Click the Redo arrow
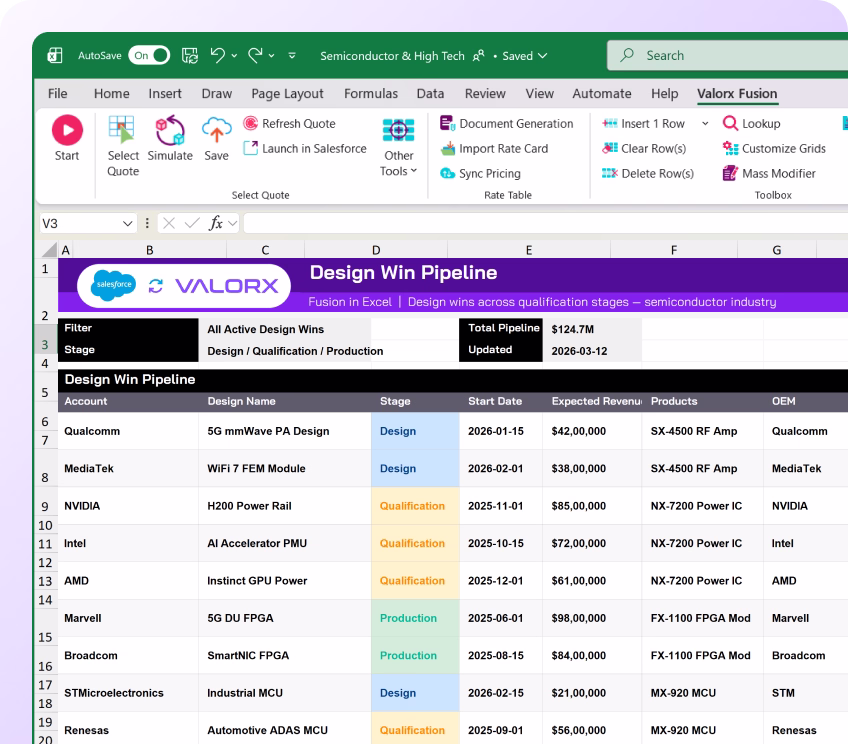 (x=255, y=55)
